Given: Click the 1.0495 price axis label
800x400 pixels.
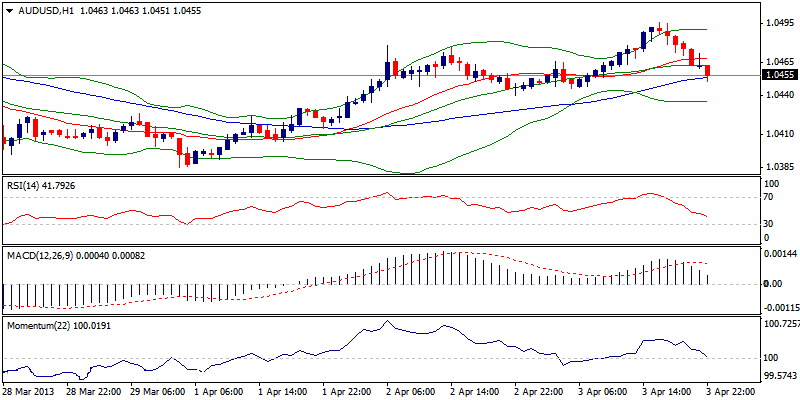Looking at the screenshot, I should (778, 23).
